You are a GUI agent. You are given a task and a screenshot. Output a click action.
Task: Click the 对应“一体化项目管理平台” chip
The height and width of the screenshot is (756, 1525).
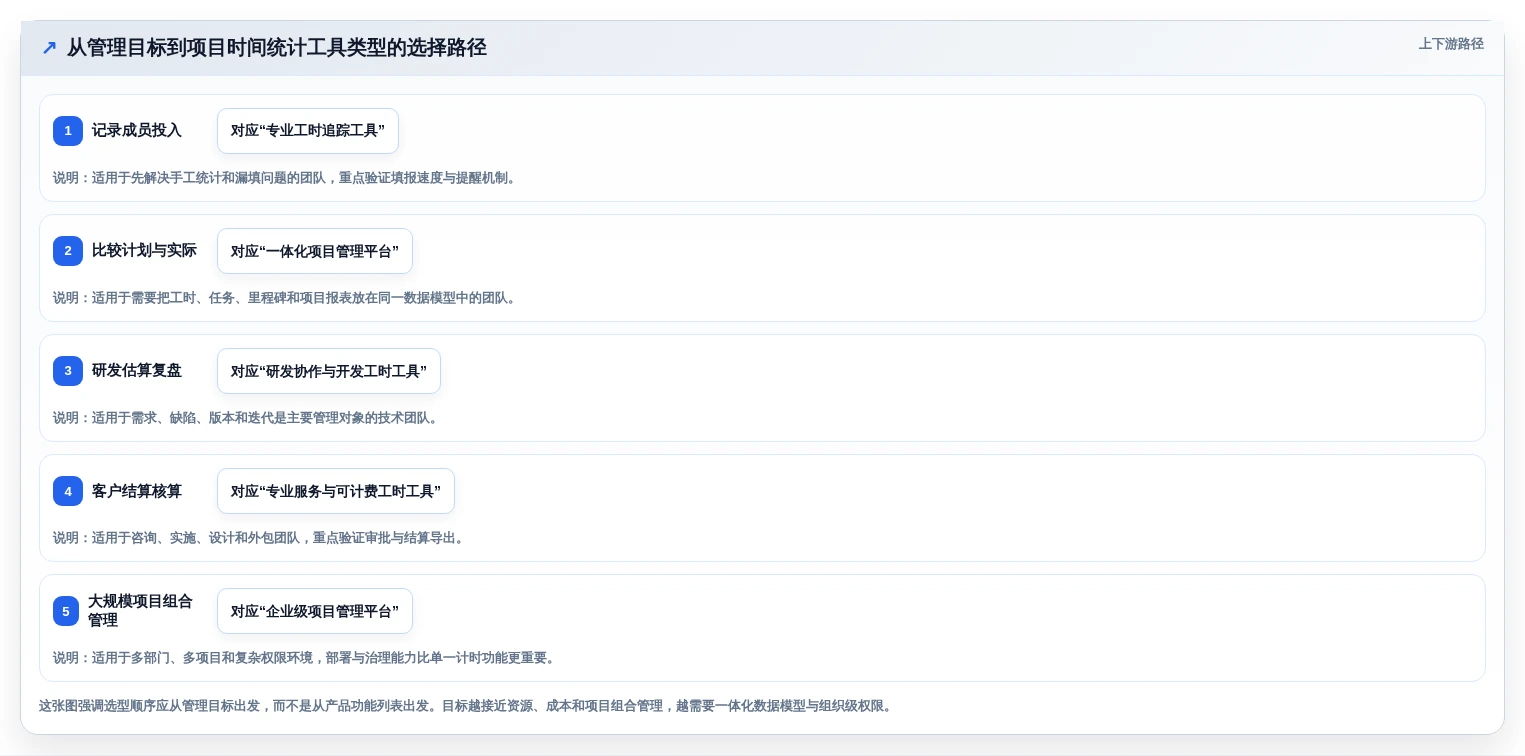coord(315,251)
